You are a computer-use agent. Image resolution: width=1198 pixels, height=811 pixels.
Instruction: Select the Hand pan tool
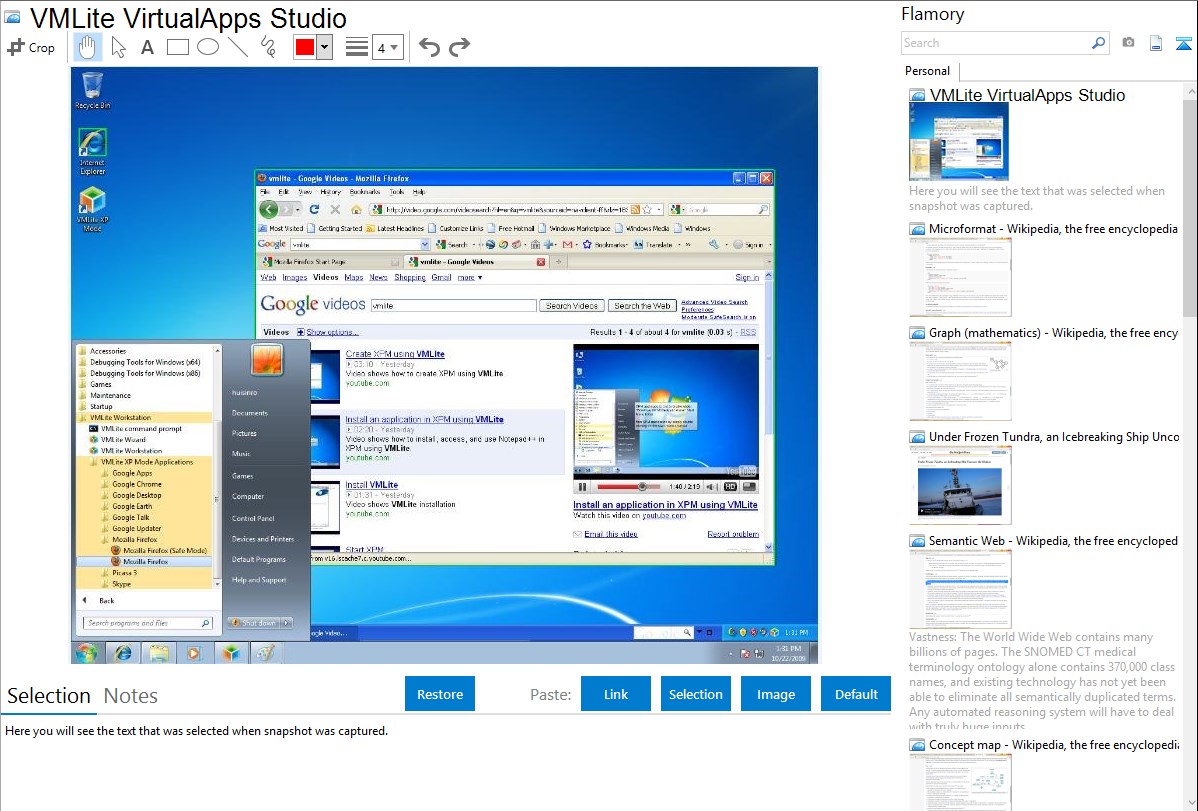[x=87, y=47]
